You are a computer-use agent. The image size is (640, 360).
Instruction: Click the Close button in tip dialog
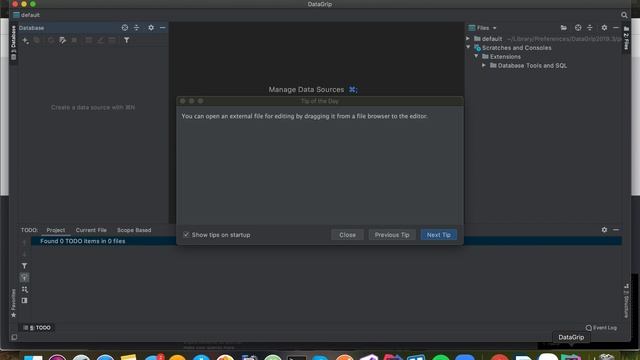pyautogui.click(x=347, y=235)
